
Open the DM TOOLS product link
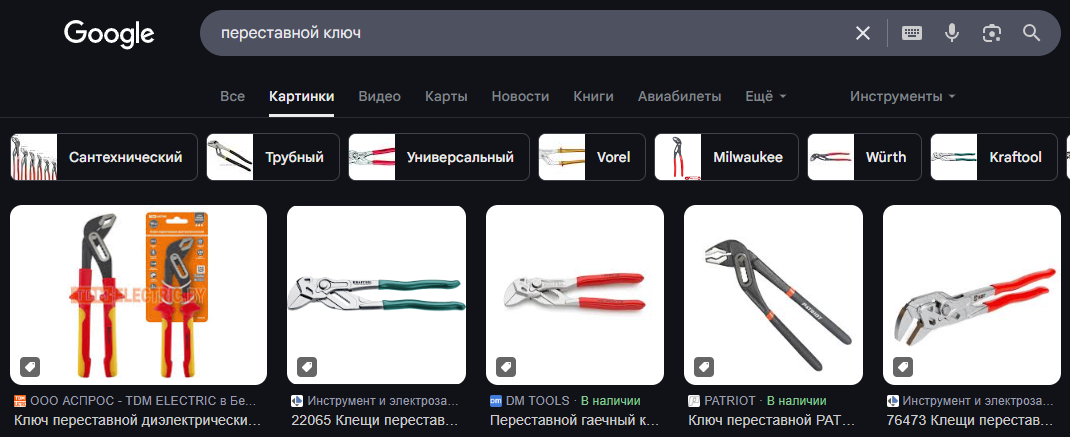tap(575, 419)
